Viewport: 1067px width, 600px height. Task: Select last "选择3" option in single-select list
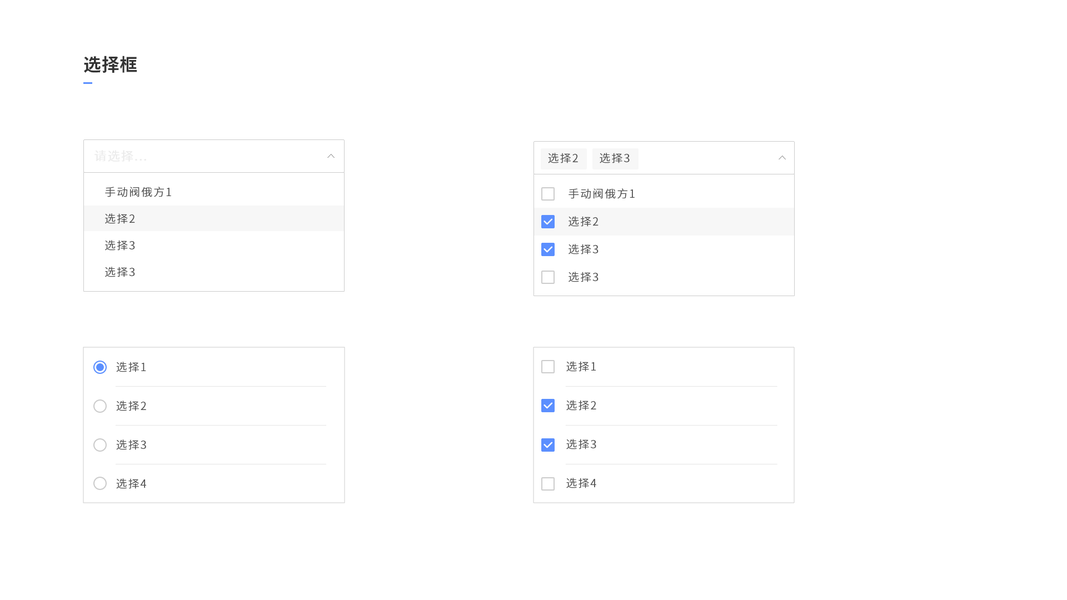tap(120, 272)
